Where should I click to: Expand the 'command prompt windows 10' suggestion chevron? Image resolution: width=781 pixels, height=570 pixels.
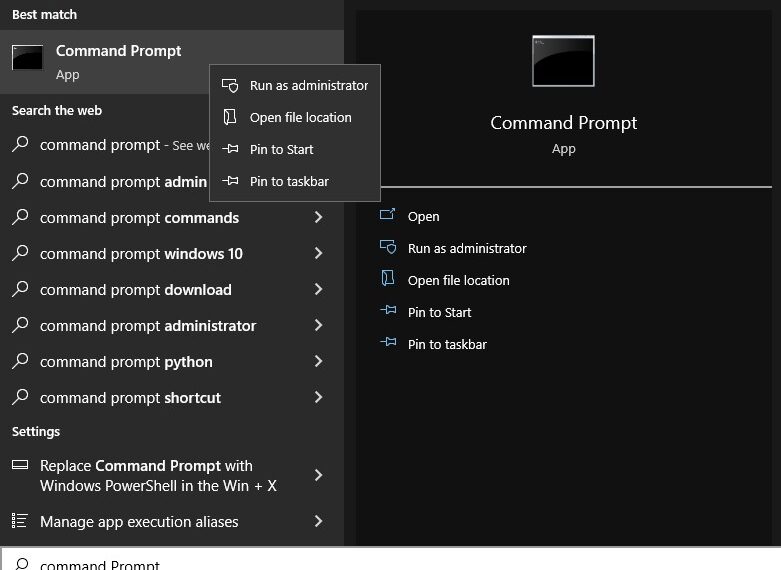(319, 253)
